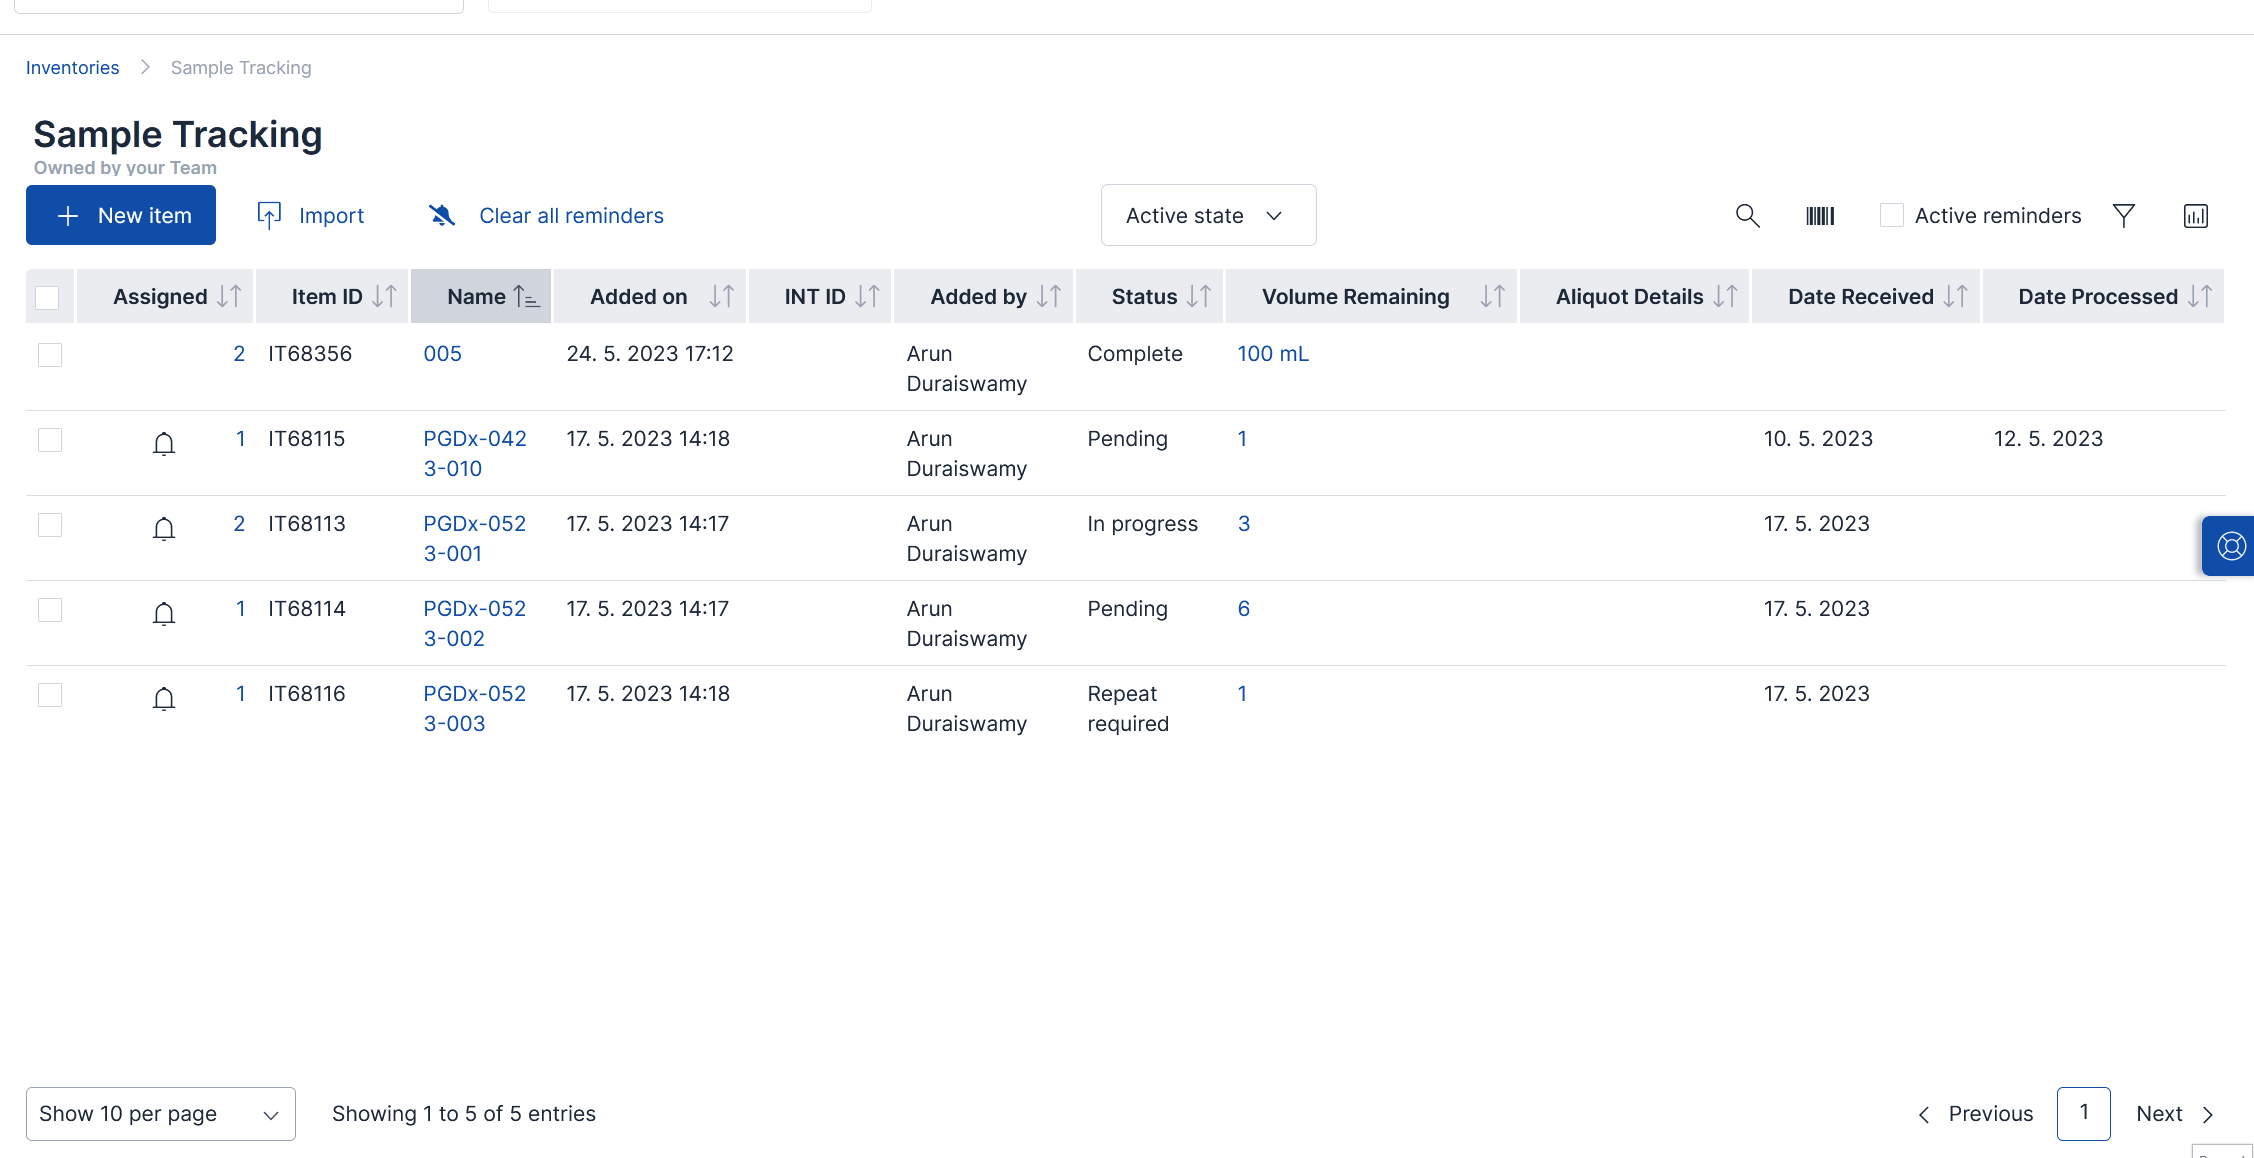This screenshot has height=1158, width=2254.
Task: Check the row checkbox for IT68356
Action: click(50, 355)
